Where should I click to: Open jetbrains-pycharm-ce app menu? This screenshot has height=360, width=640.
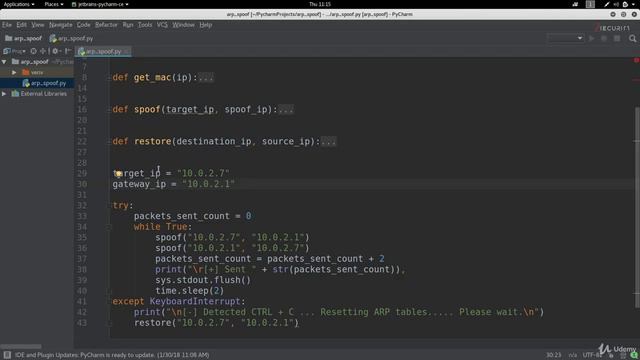(x=100, y=4)
